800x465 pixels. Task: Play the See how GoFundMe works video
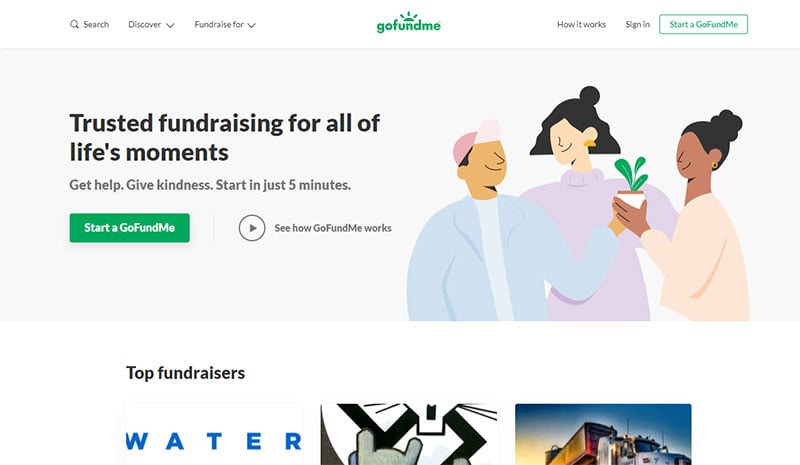point(252,228)
